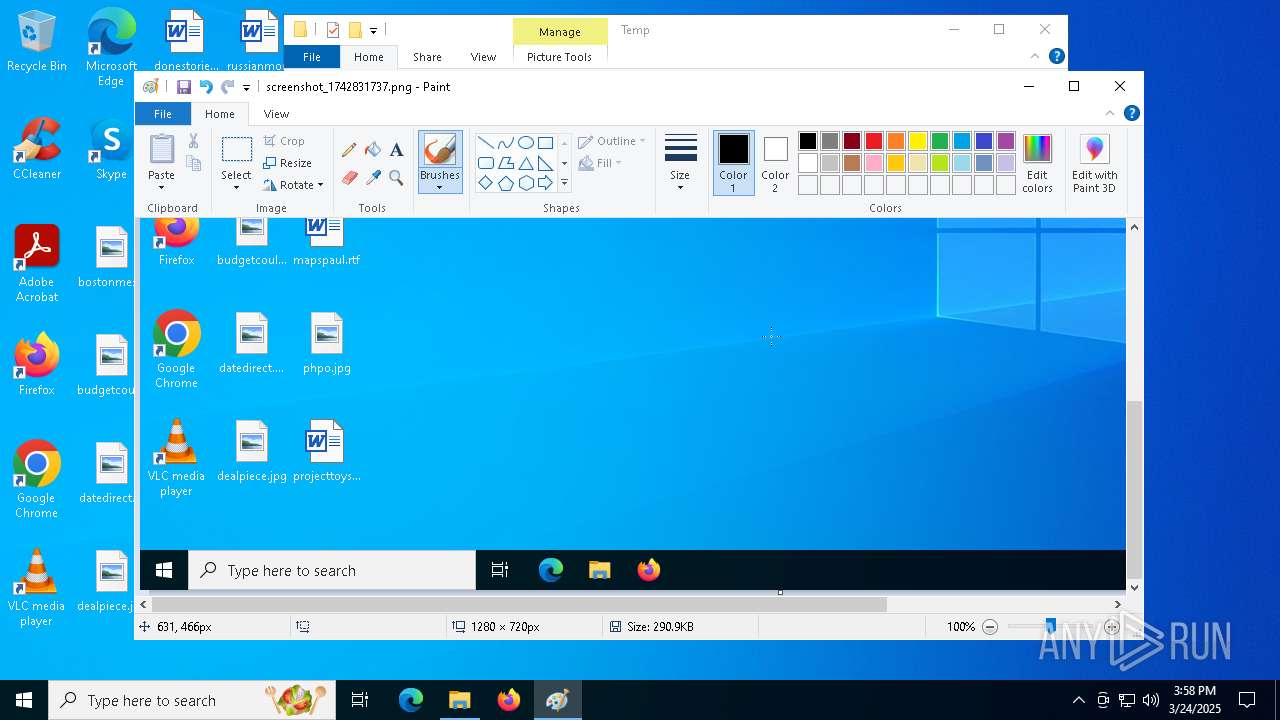Click the rectangular Select tool icon
The height and width of the screenshot is (720, 1280).
(236, 150)
